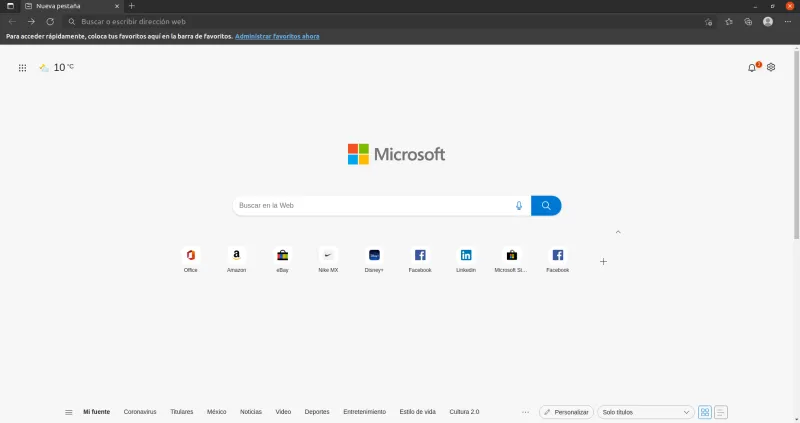This screenshot has width=800, height=423.
Task: Open the apps grid launcher icon
Action: (22, 68)
